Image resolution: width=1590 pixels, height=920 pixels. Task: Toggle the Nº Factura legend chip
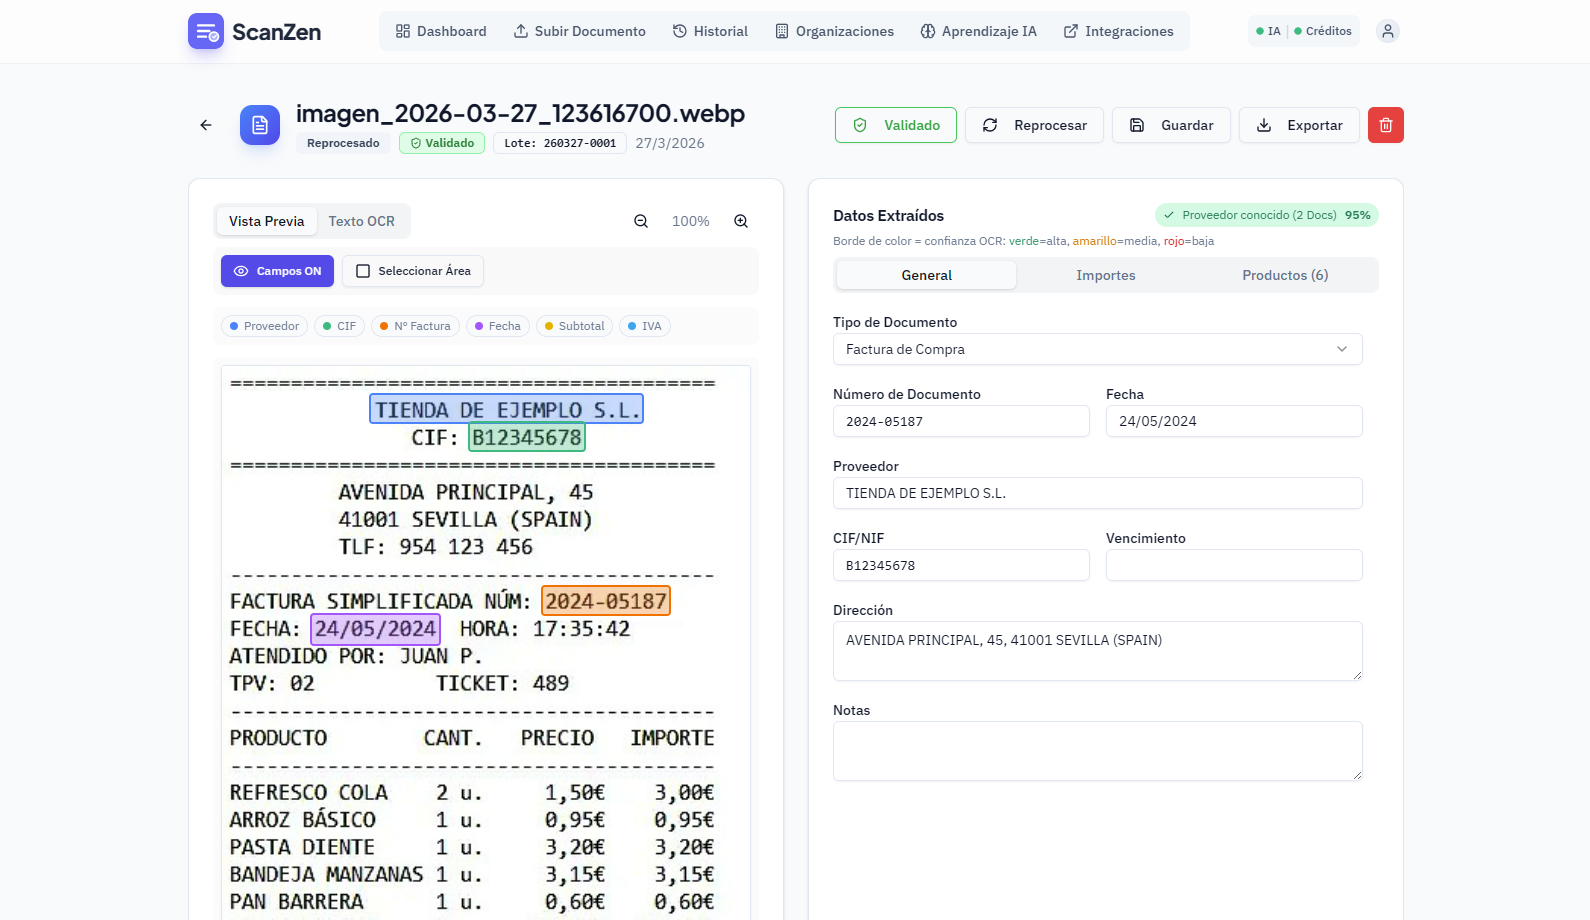coord(415,326)
